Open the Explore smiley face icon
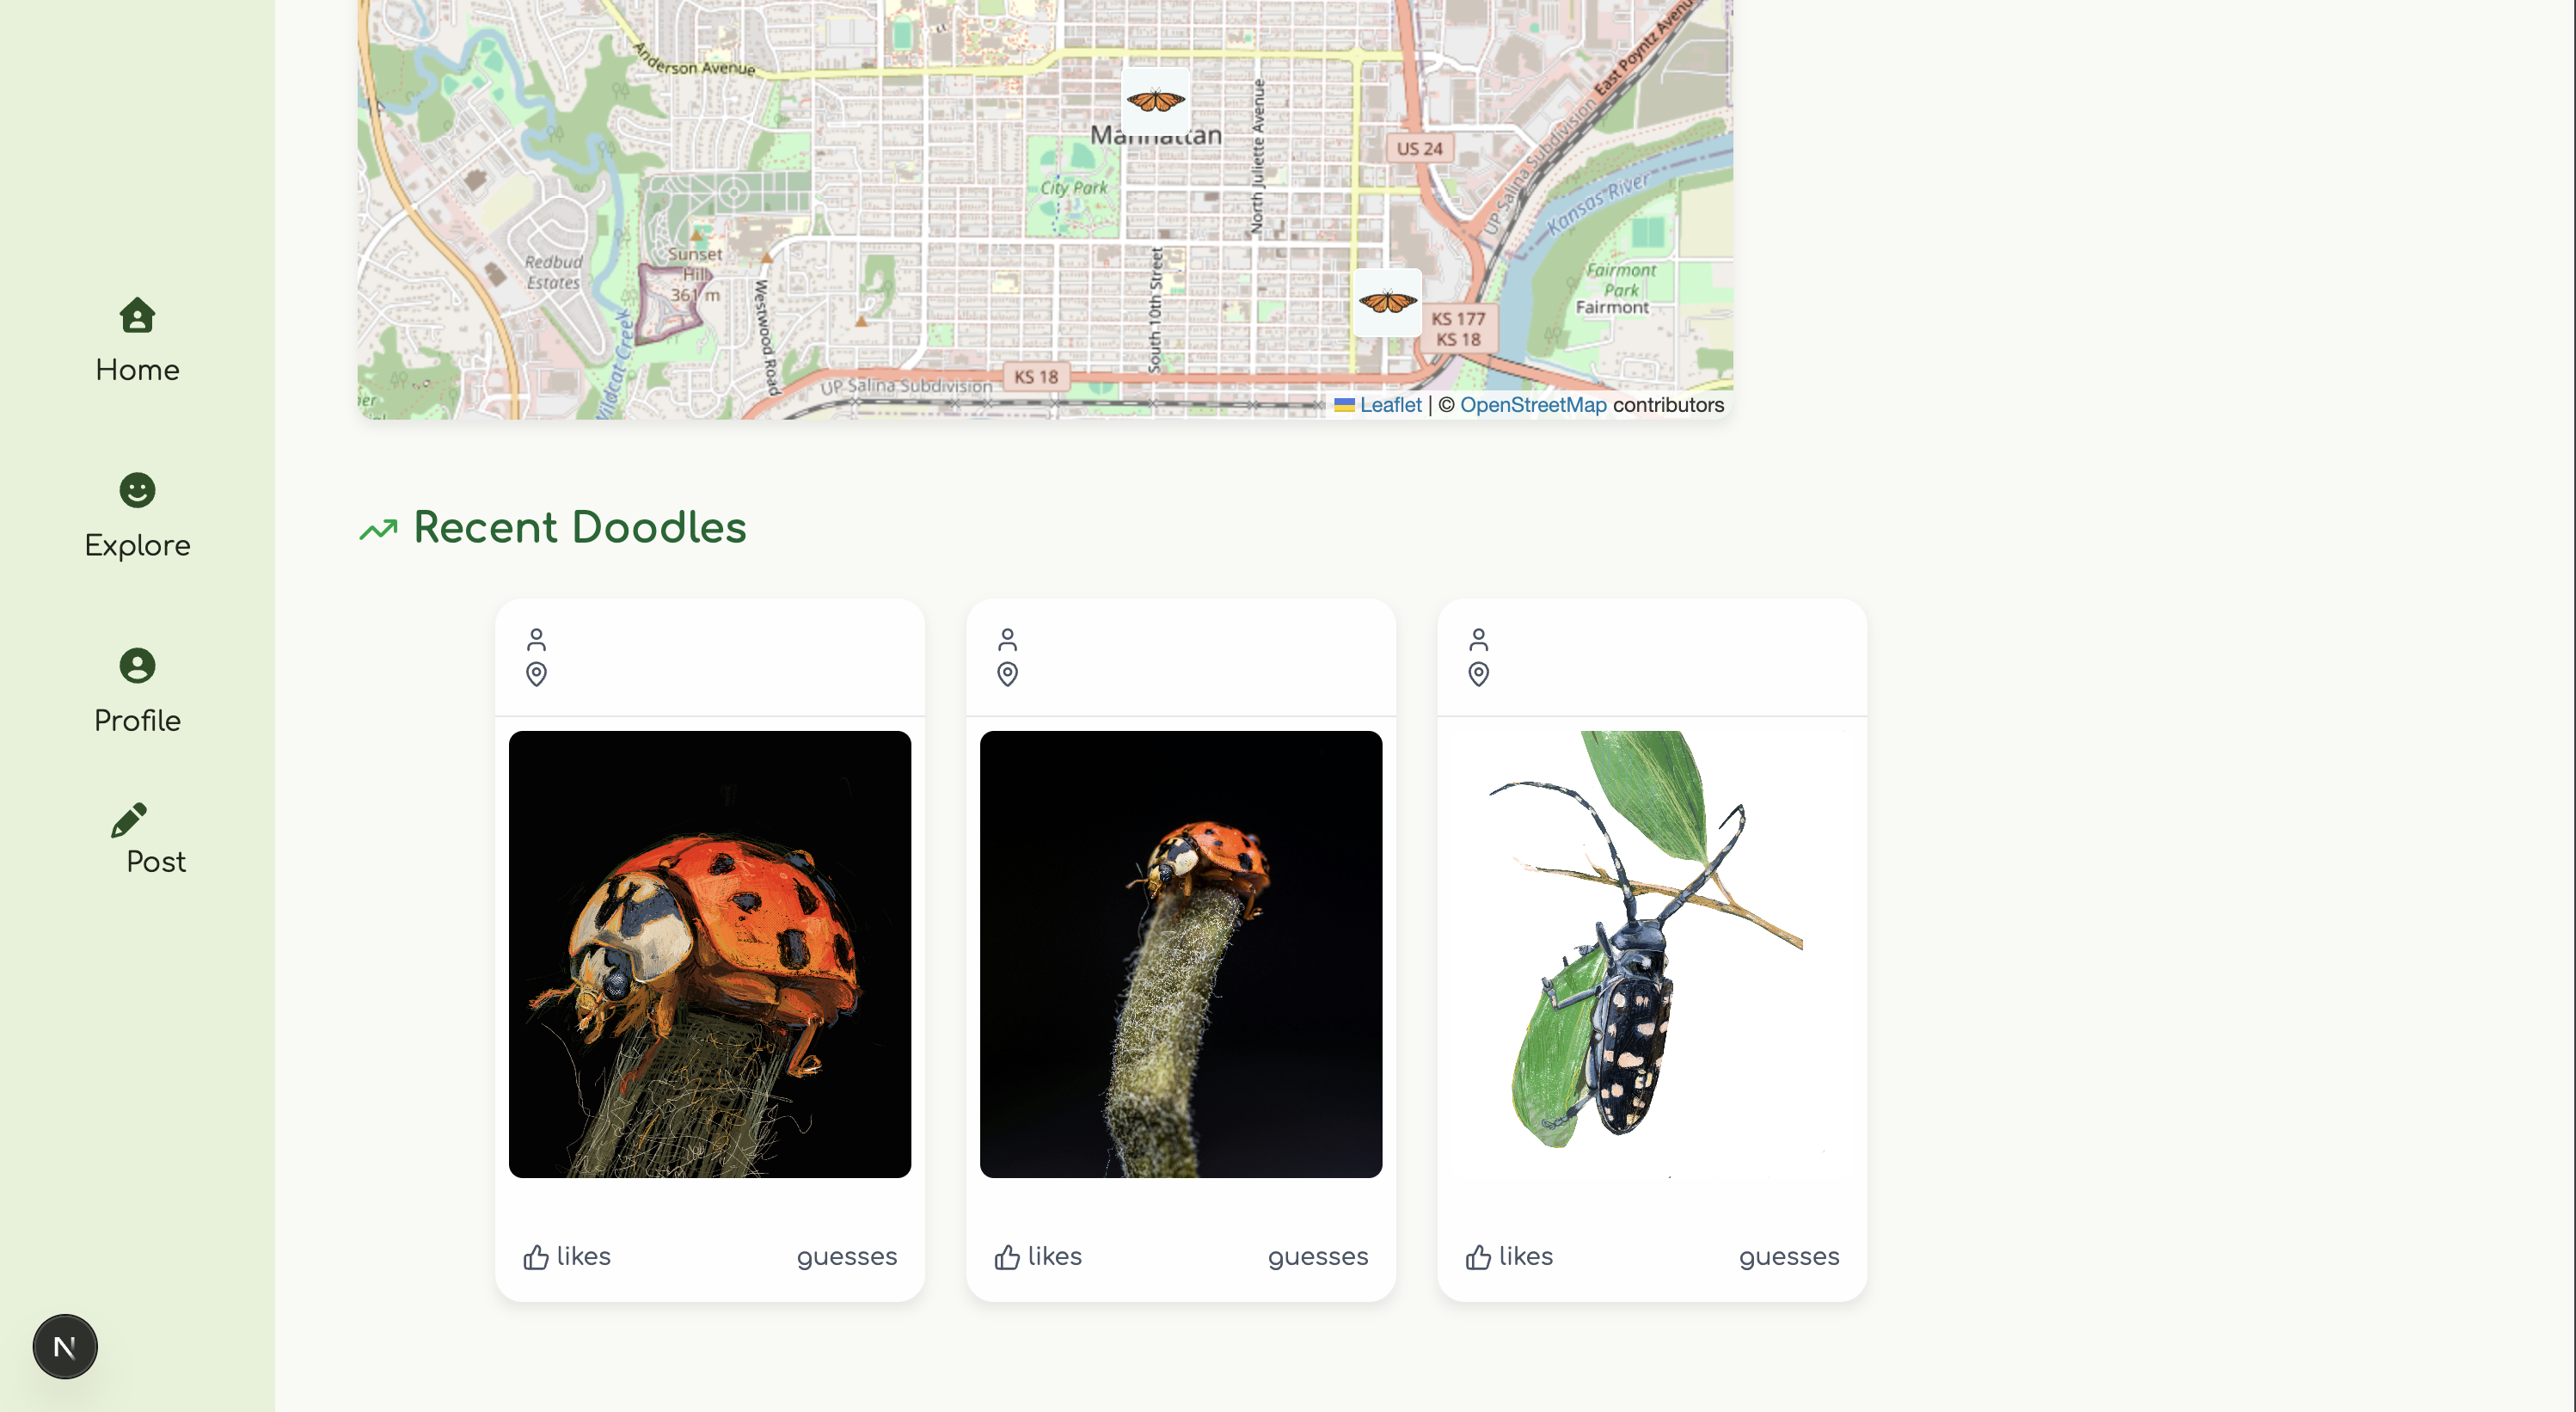Image resolution: width=2576 pixels, height=1412 pixels. (137, 490)
